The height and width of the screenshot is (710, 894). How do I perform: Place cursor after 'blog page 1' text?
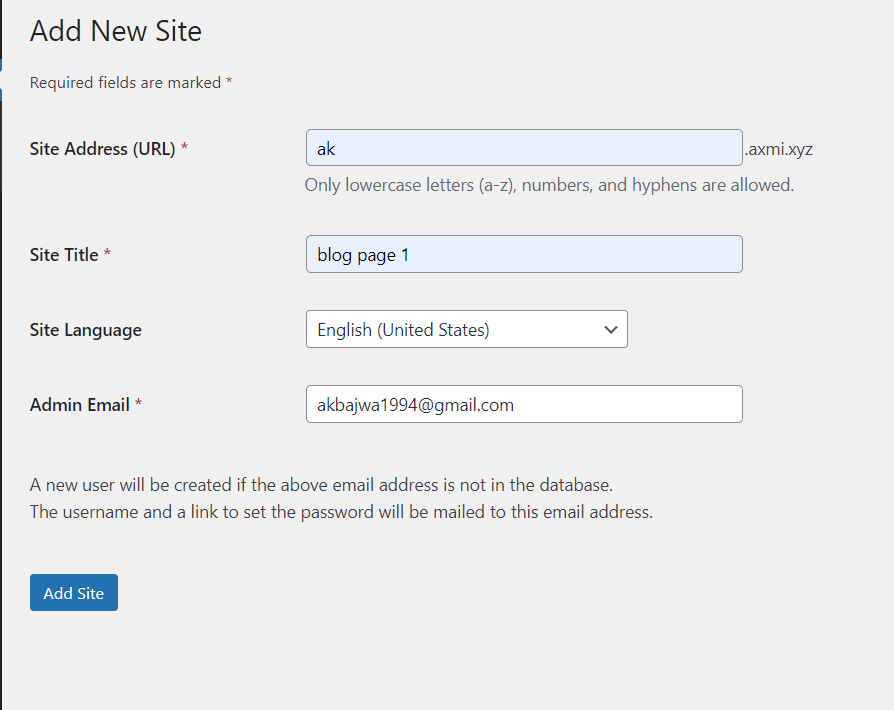[410, 254]
